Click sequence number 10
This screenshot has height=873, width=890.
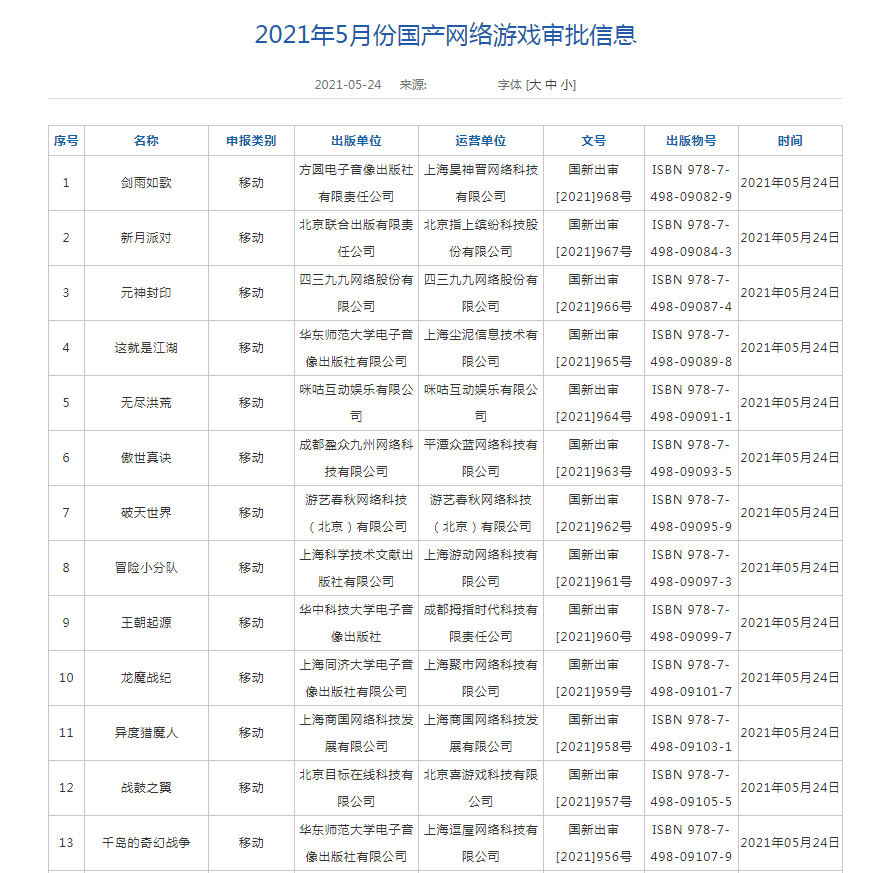pyautogui.click(x=66, y=678)
